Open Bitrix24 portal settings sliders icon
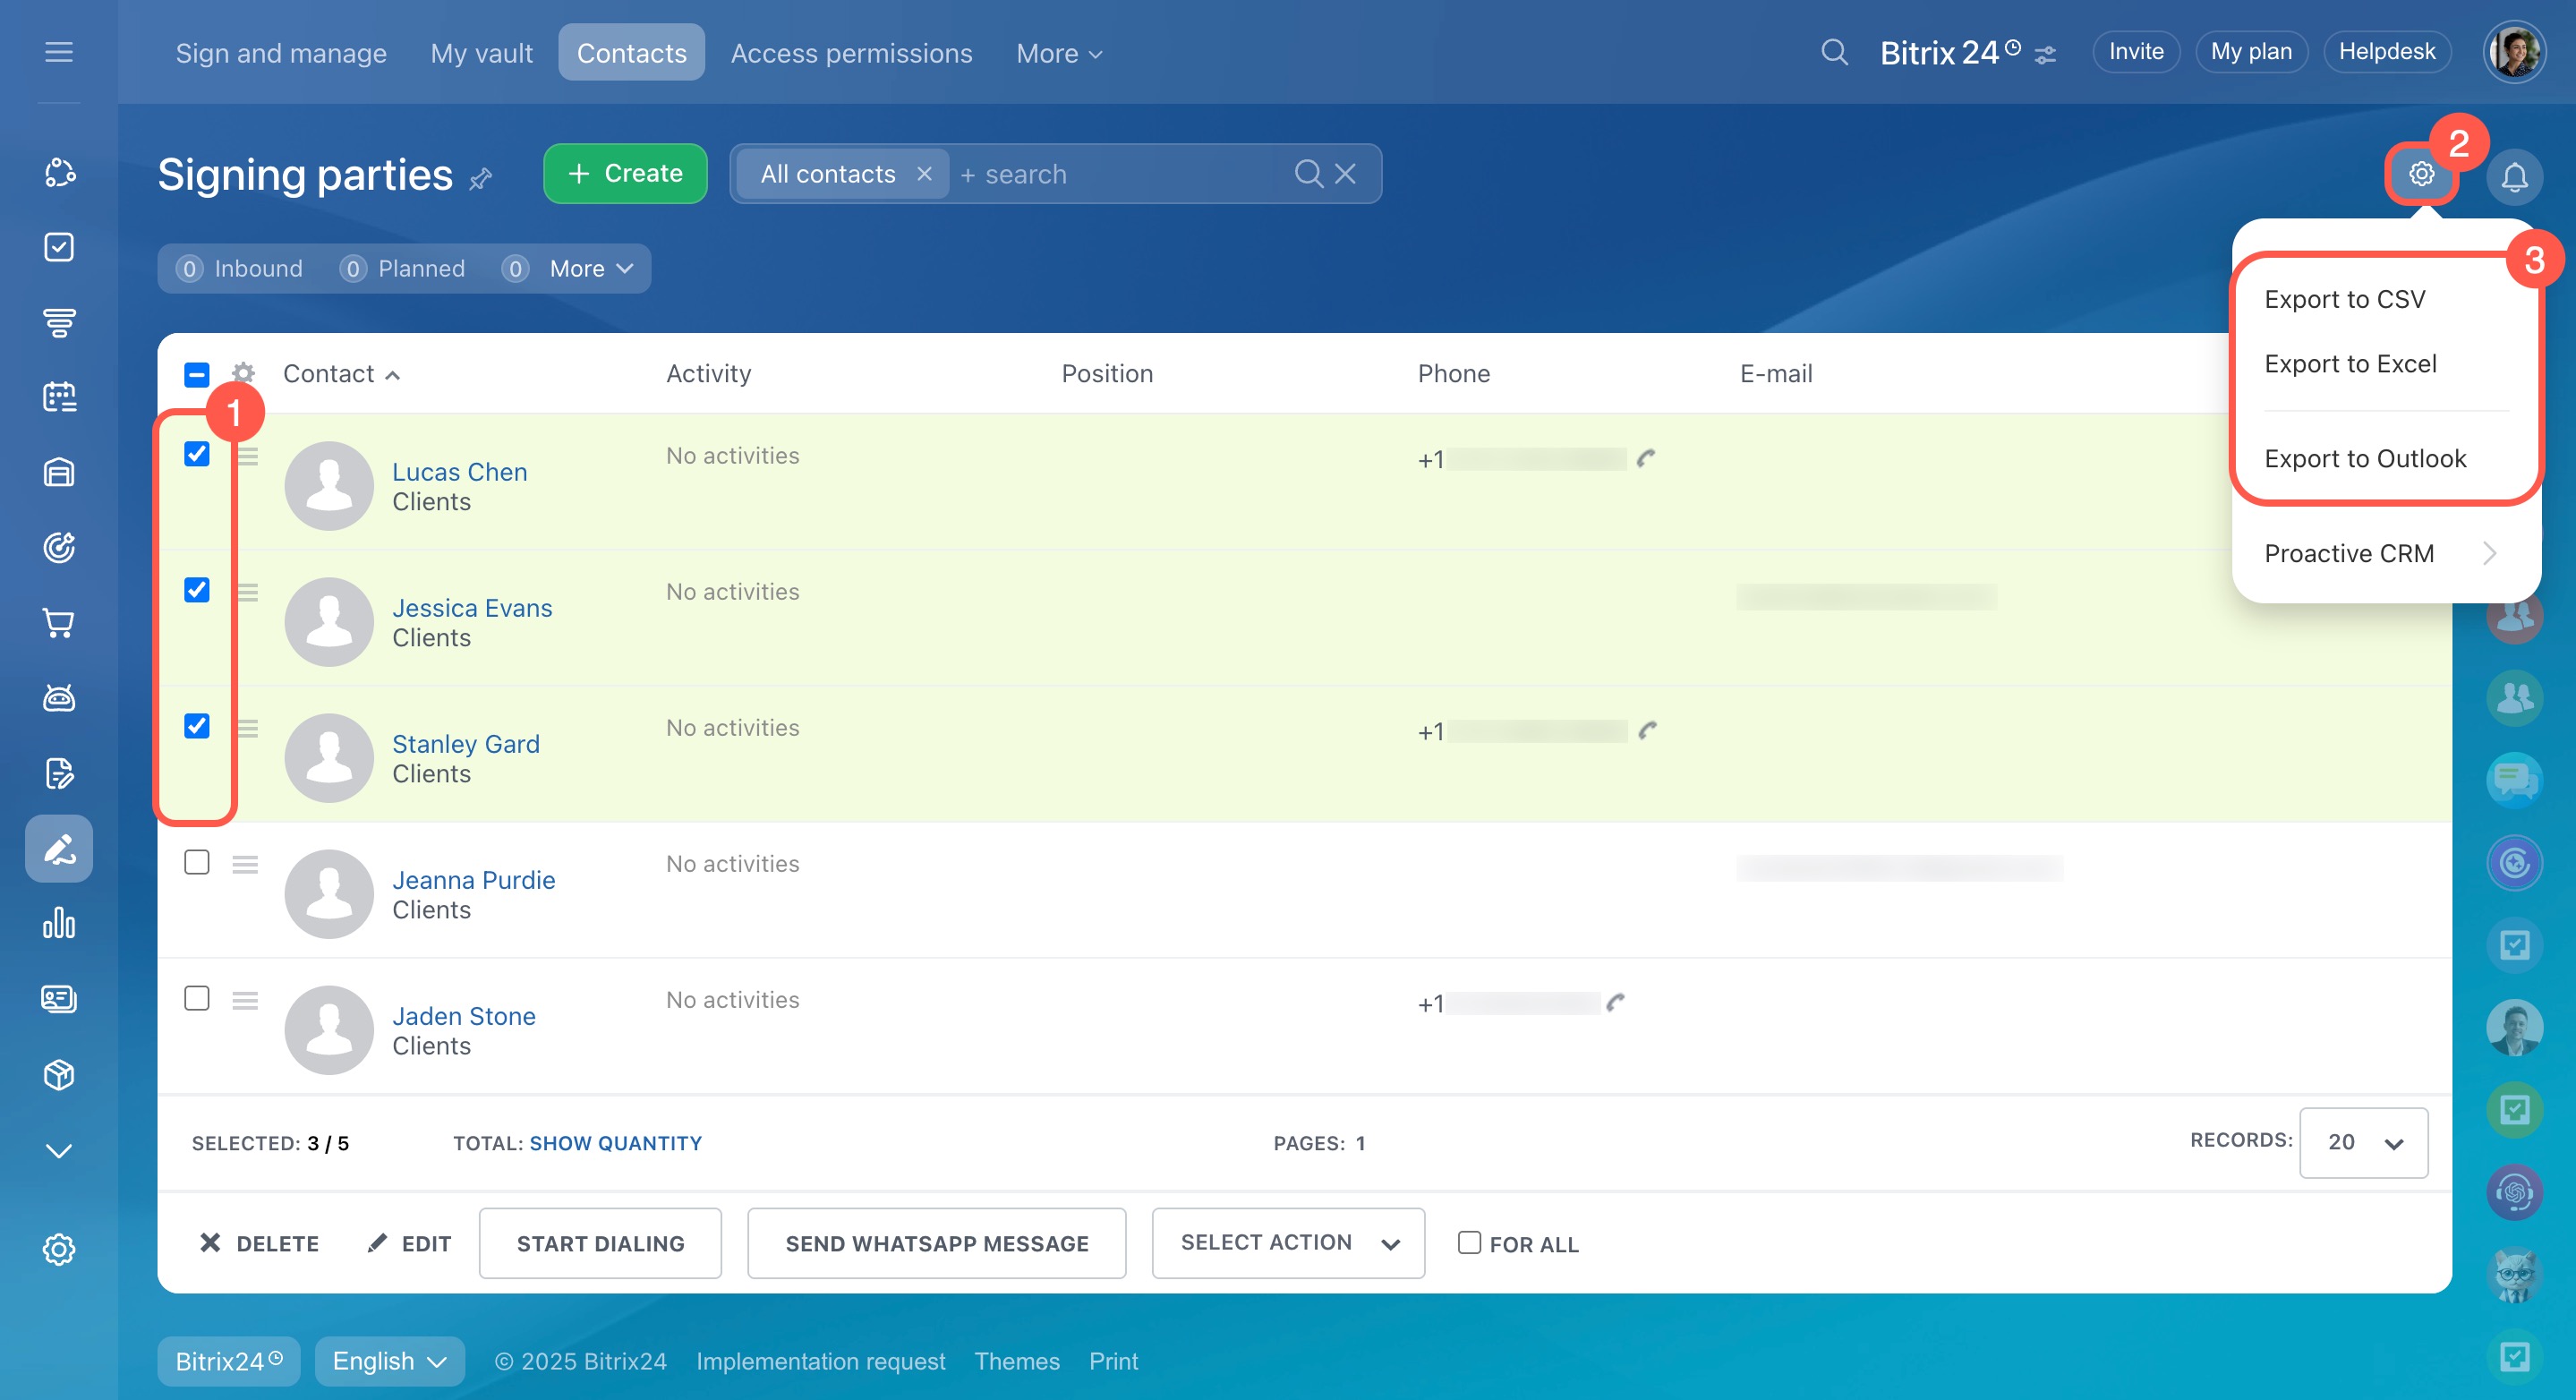The image size is (2576, 1400). pos(2045,54)
